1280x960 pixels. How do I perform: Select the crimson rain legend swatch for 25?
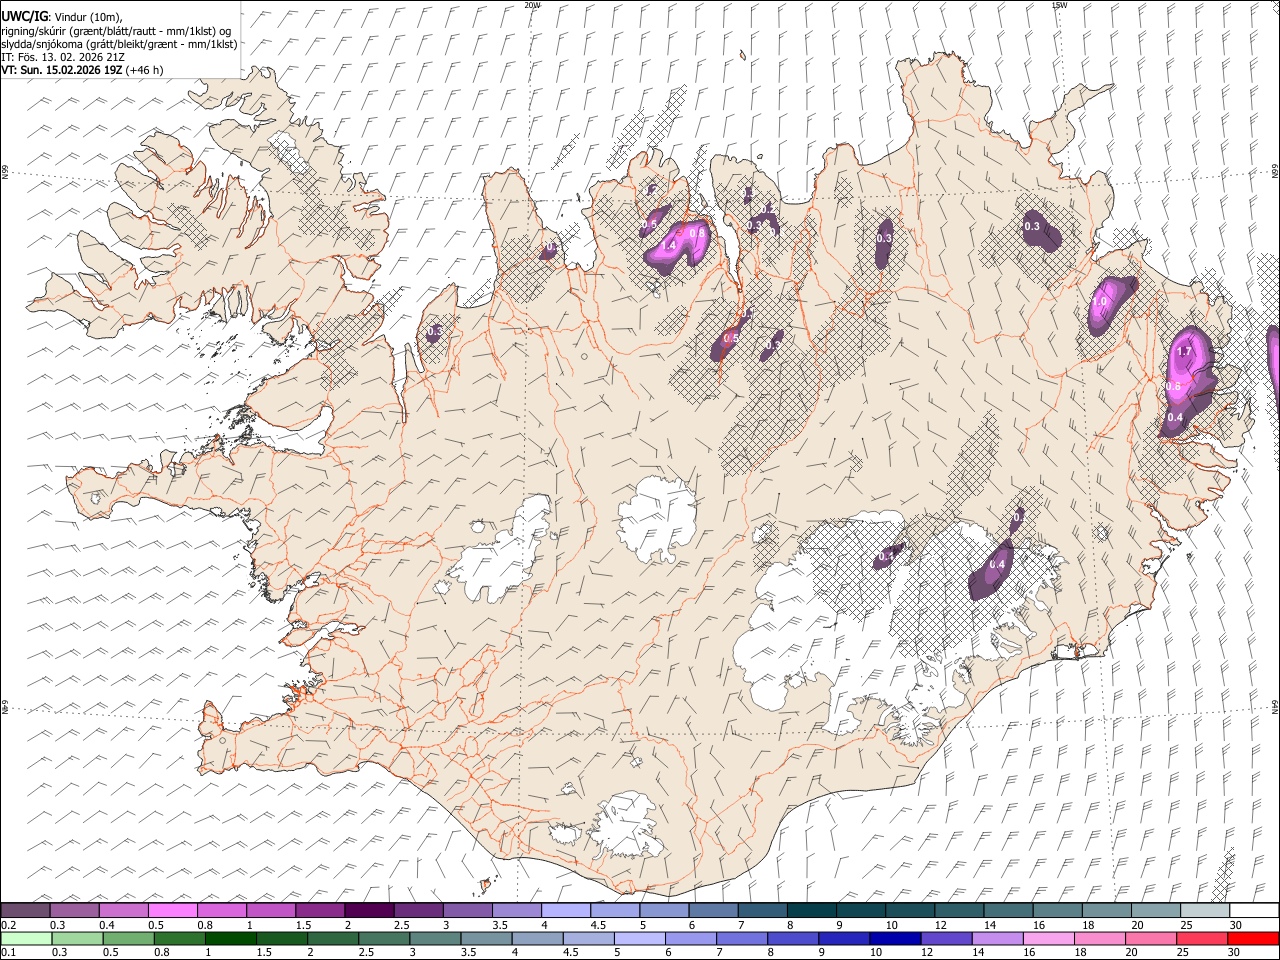[1201, 939]
